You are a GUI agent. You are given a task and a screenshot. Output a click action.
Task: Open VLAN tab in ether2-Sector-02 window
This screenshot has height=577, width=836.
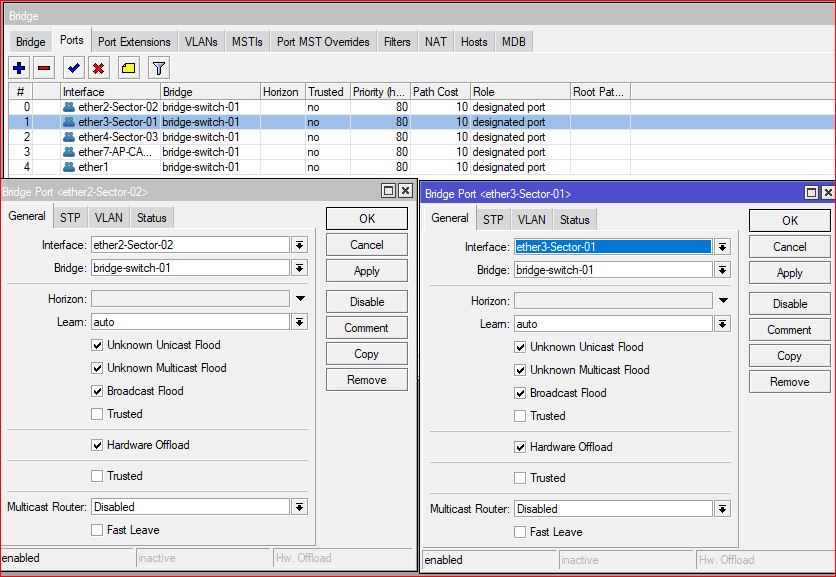click(x=109, y=218)
